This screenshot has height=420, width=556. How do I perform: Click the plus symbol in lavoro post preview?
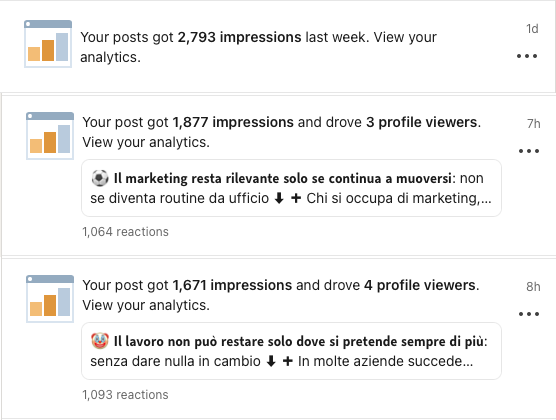288,361
